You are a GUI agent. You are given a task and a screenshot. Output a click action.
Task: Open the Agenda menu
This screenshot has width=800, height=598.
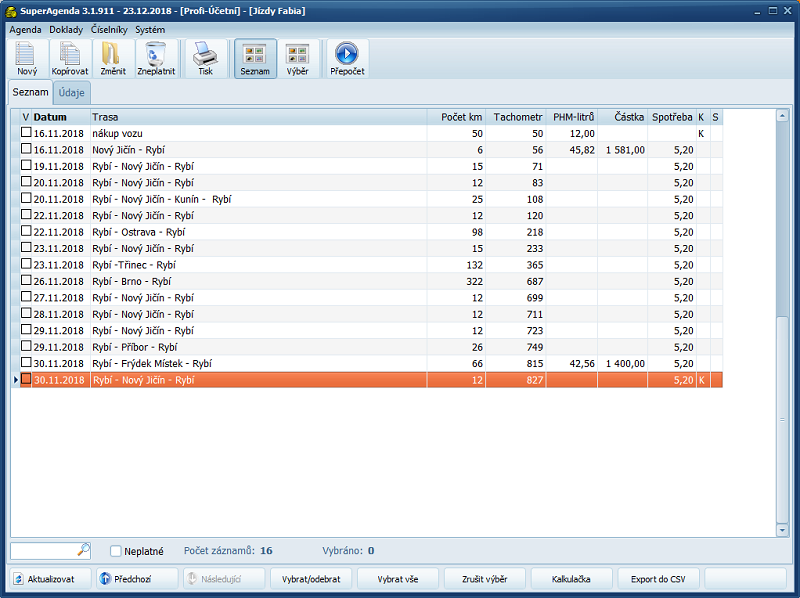25,30
